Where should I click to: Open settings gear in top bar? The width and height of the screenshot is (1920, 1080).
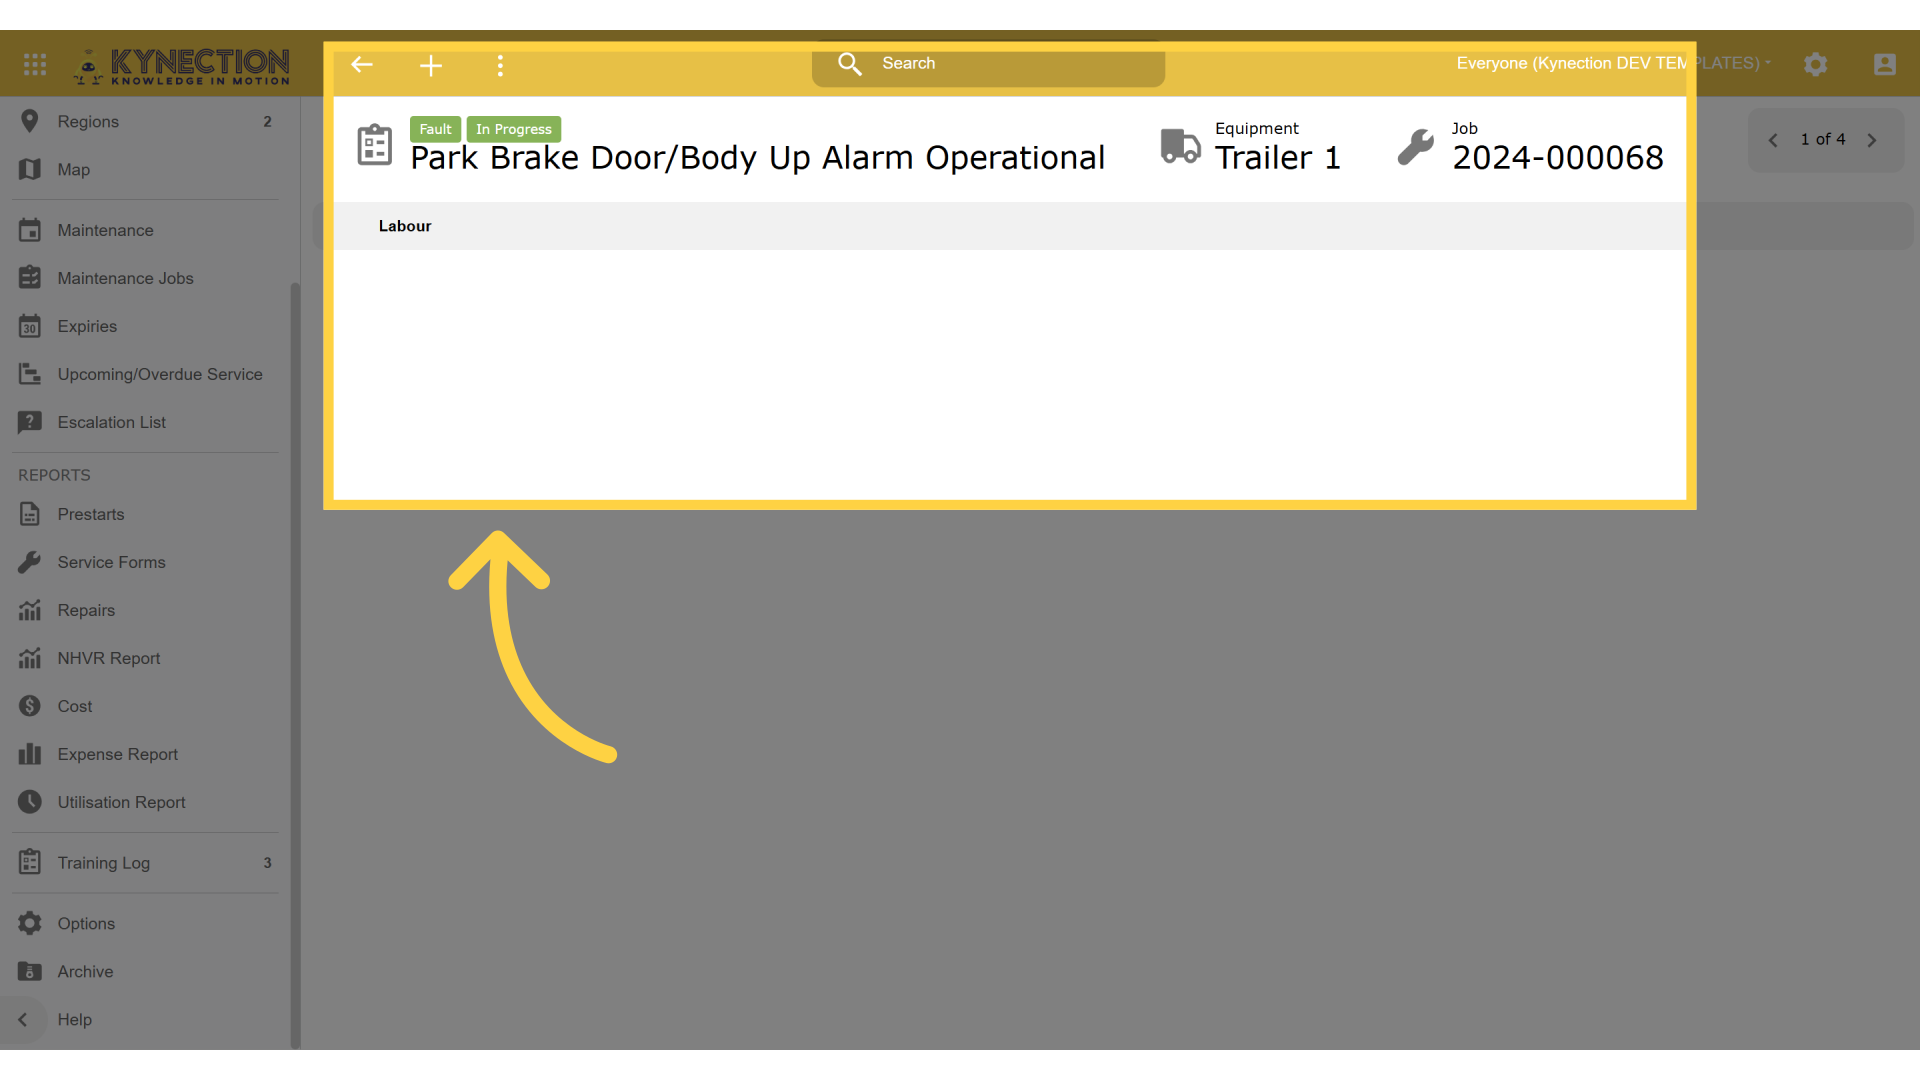coord(1816,64)
